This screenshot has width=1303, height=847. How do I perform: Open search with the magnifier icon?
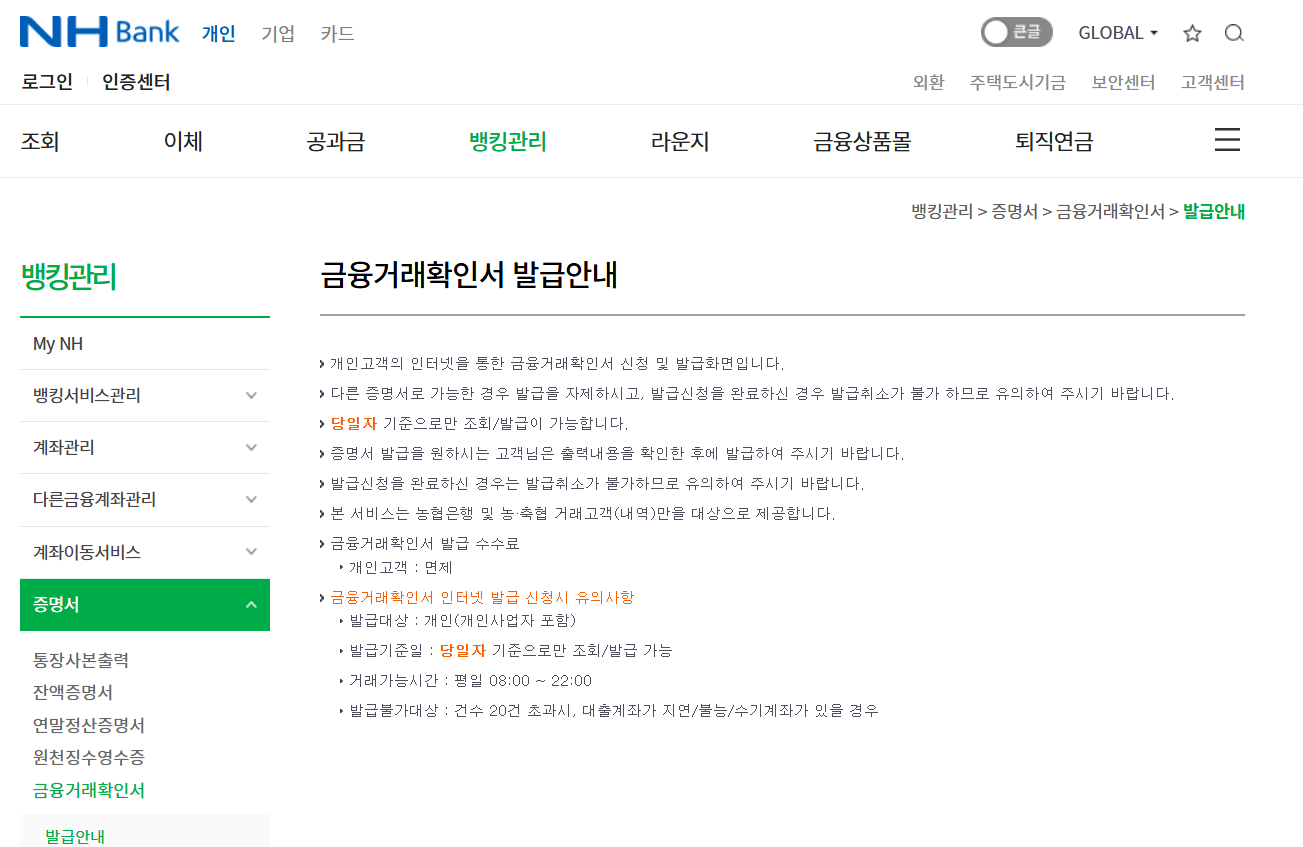1234,33
